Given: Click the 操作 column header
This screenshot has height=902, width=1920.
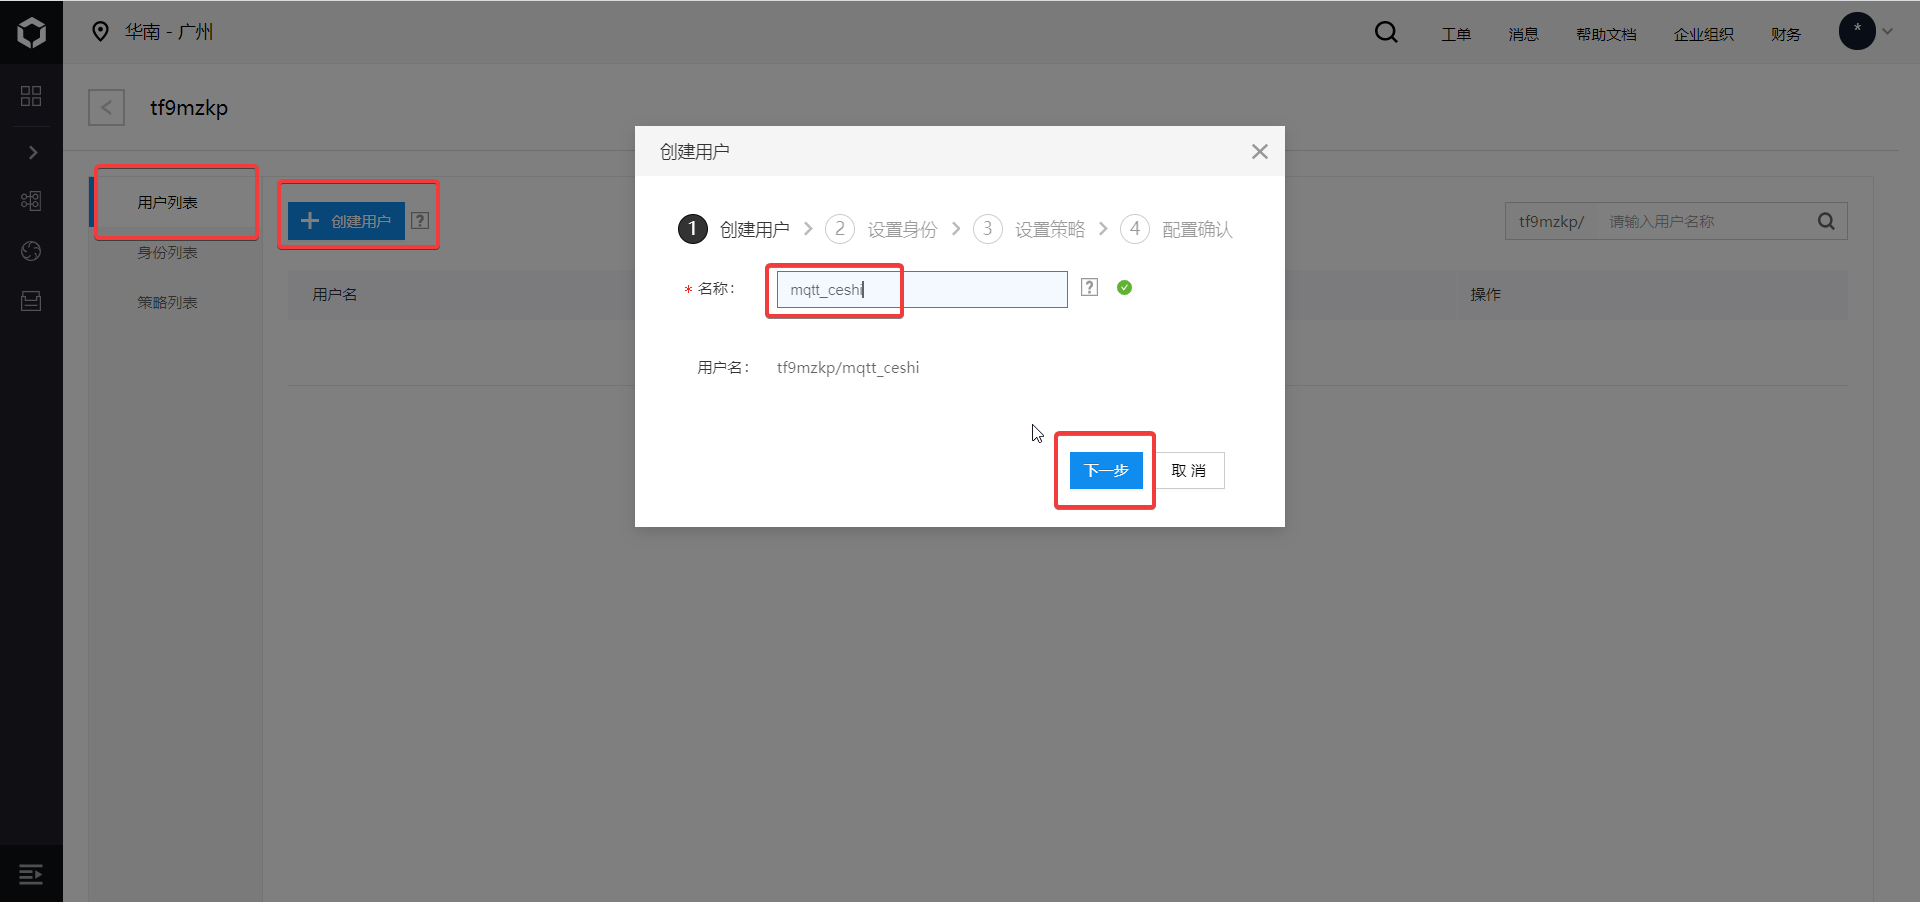Looking at the screenshot, I should click(x=1485, y=294).
